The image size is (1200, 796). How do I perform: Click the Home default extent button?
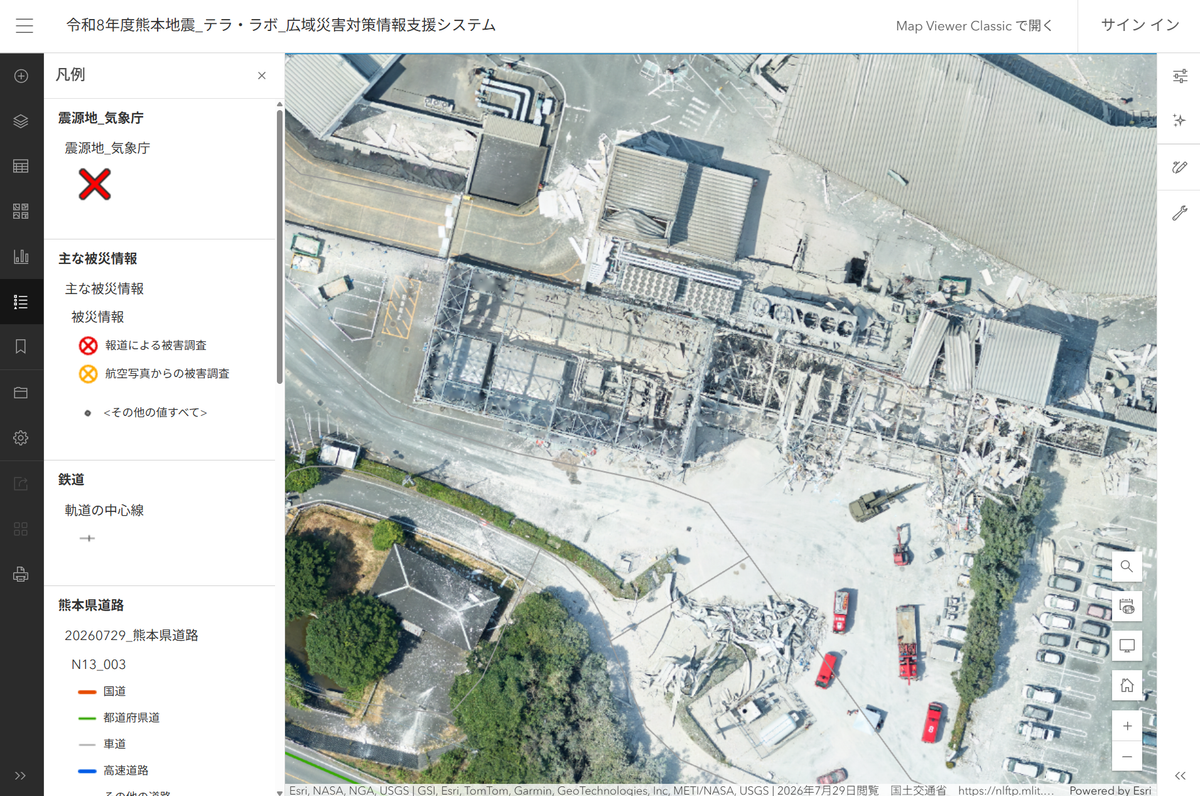pyautogui.click(x=1127, y=686)
